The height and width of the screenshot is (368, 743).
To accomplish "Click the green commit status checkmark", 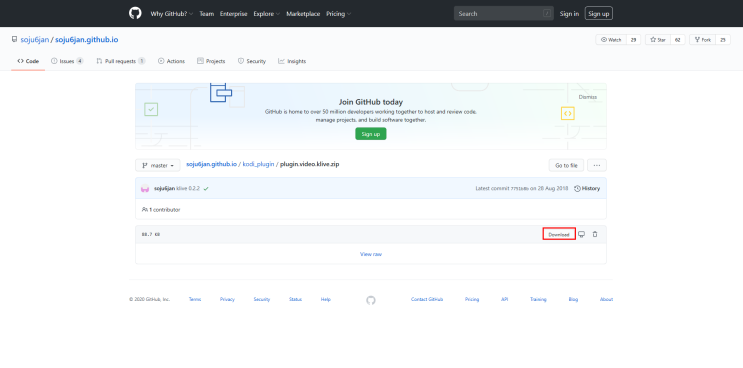I will point(206,188).
